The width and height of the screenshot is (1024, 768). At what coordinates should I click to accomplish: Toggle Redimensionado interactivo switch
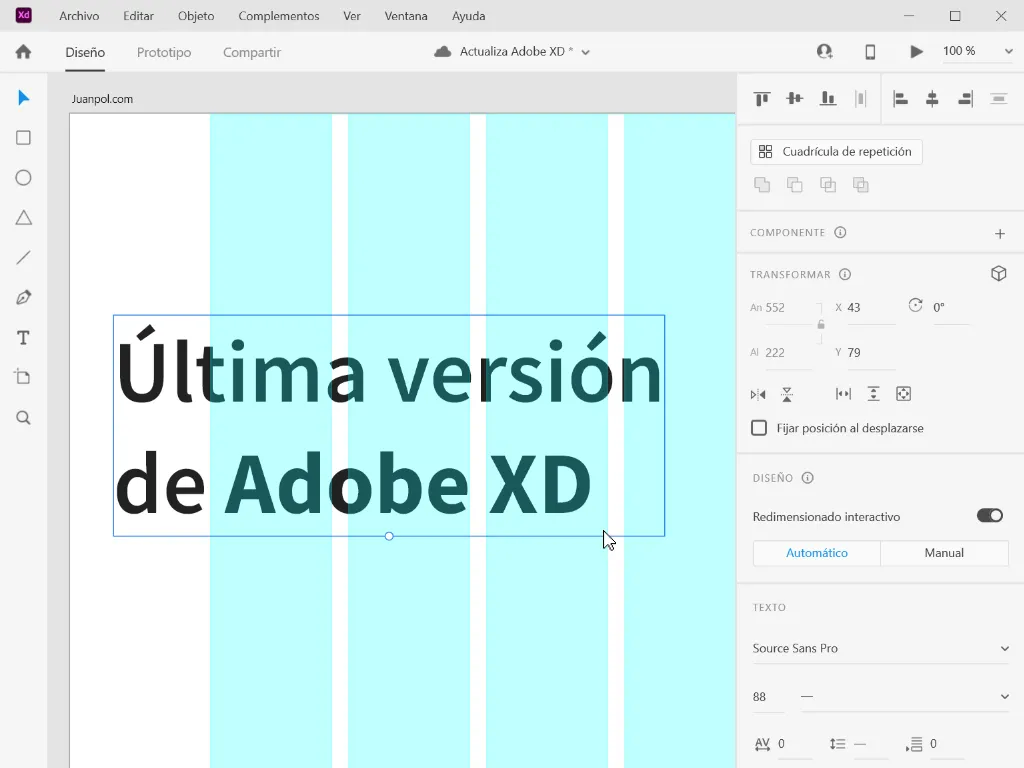point(990,516)
